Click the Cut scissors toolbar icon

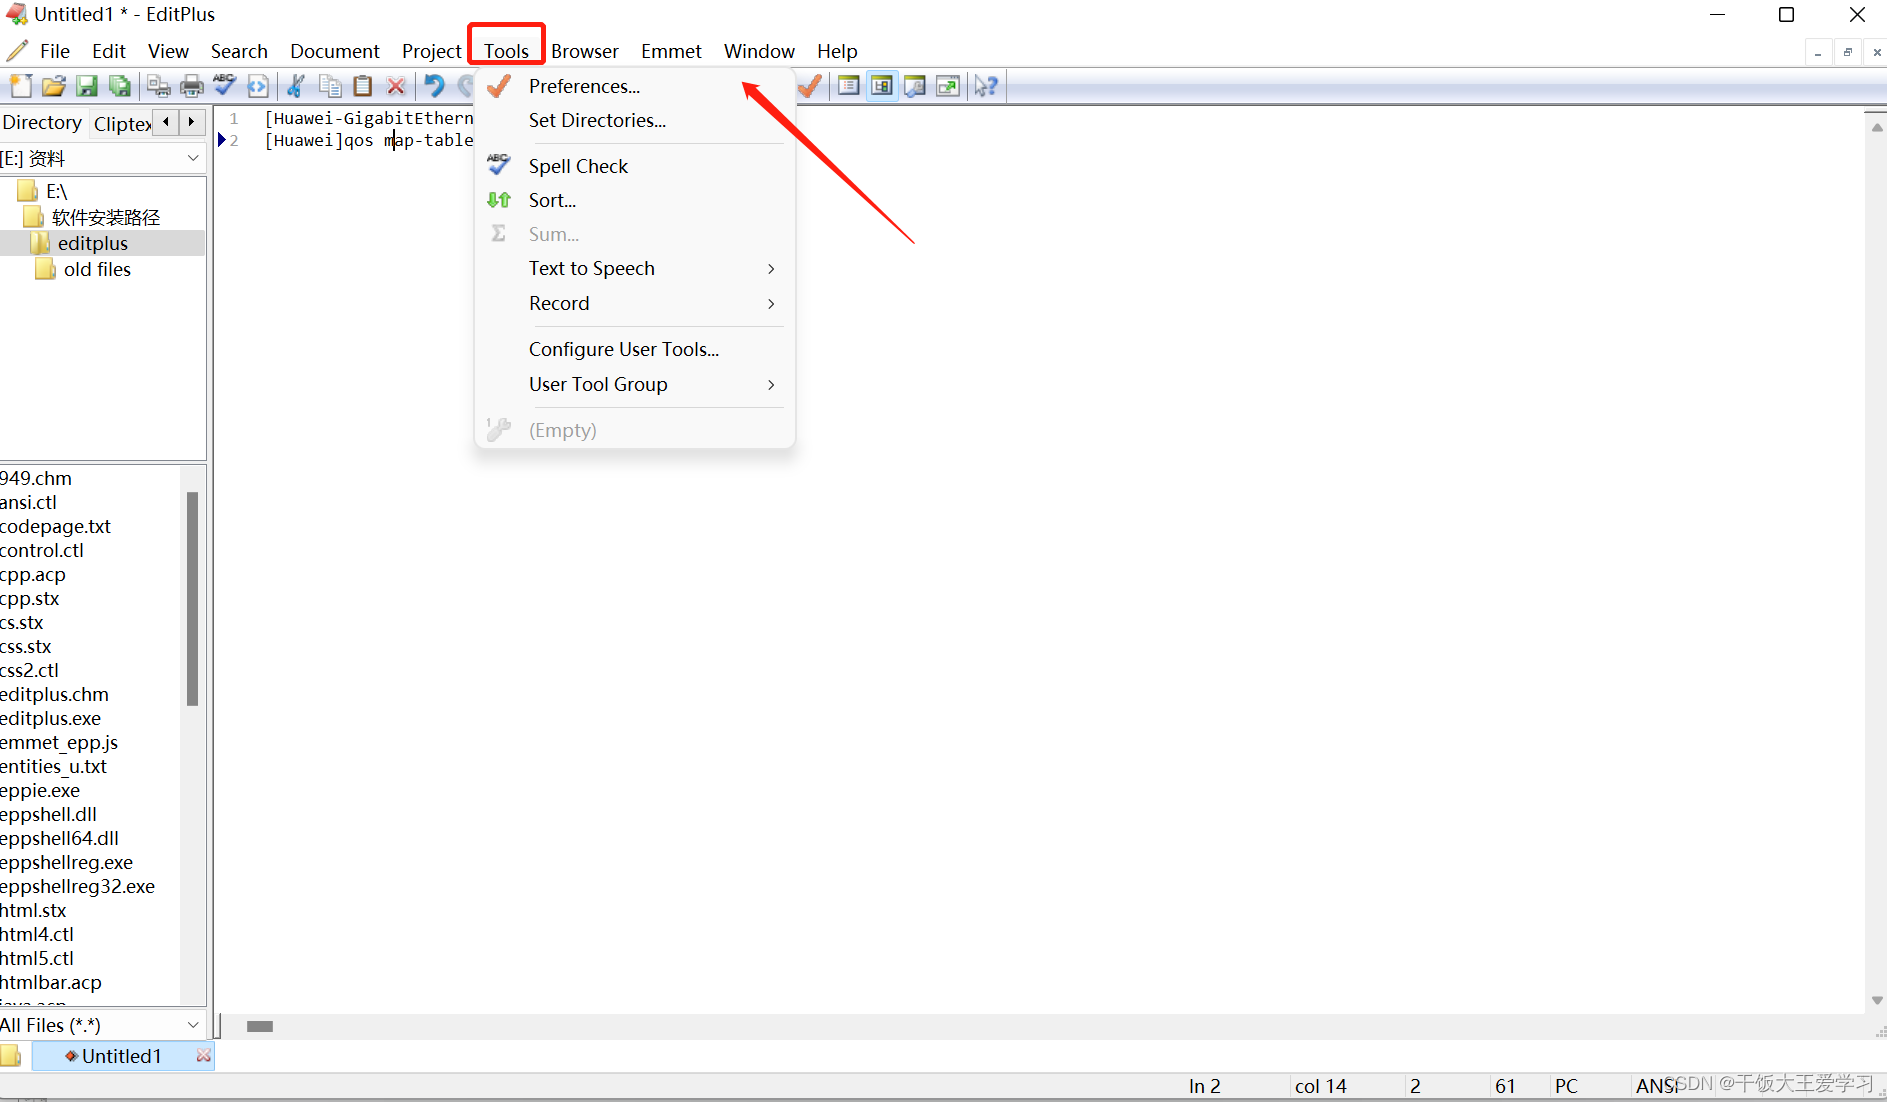(296, 86)
